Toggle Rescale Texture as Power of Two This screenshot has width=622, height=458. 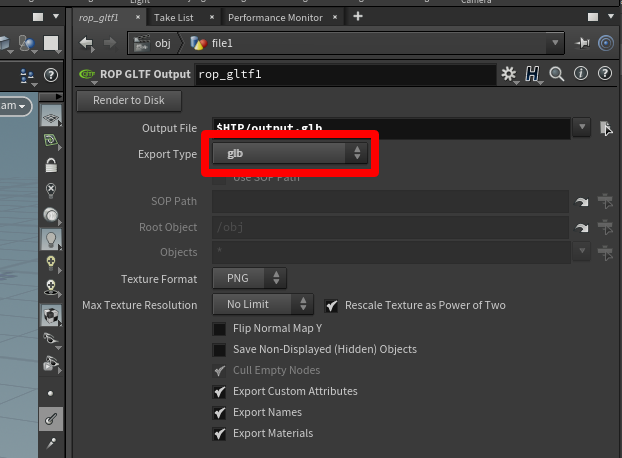pyautogui.click(x=332, y=305)
